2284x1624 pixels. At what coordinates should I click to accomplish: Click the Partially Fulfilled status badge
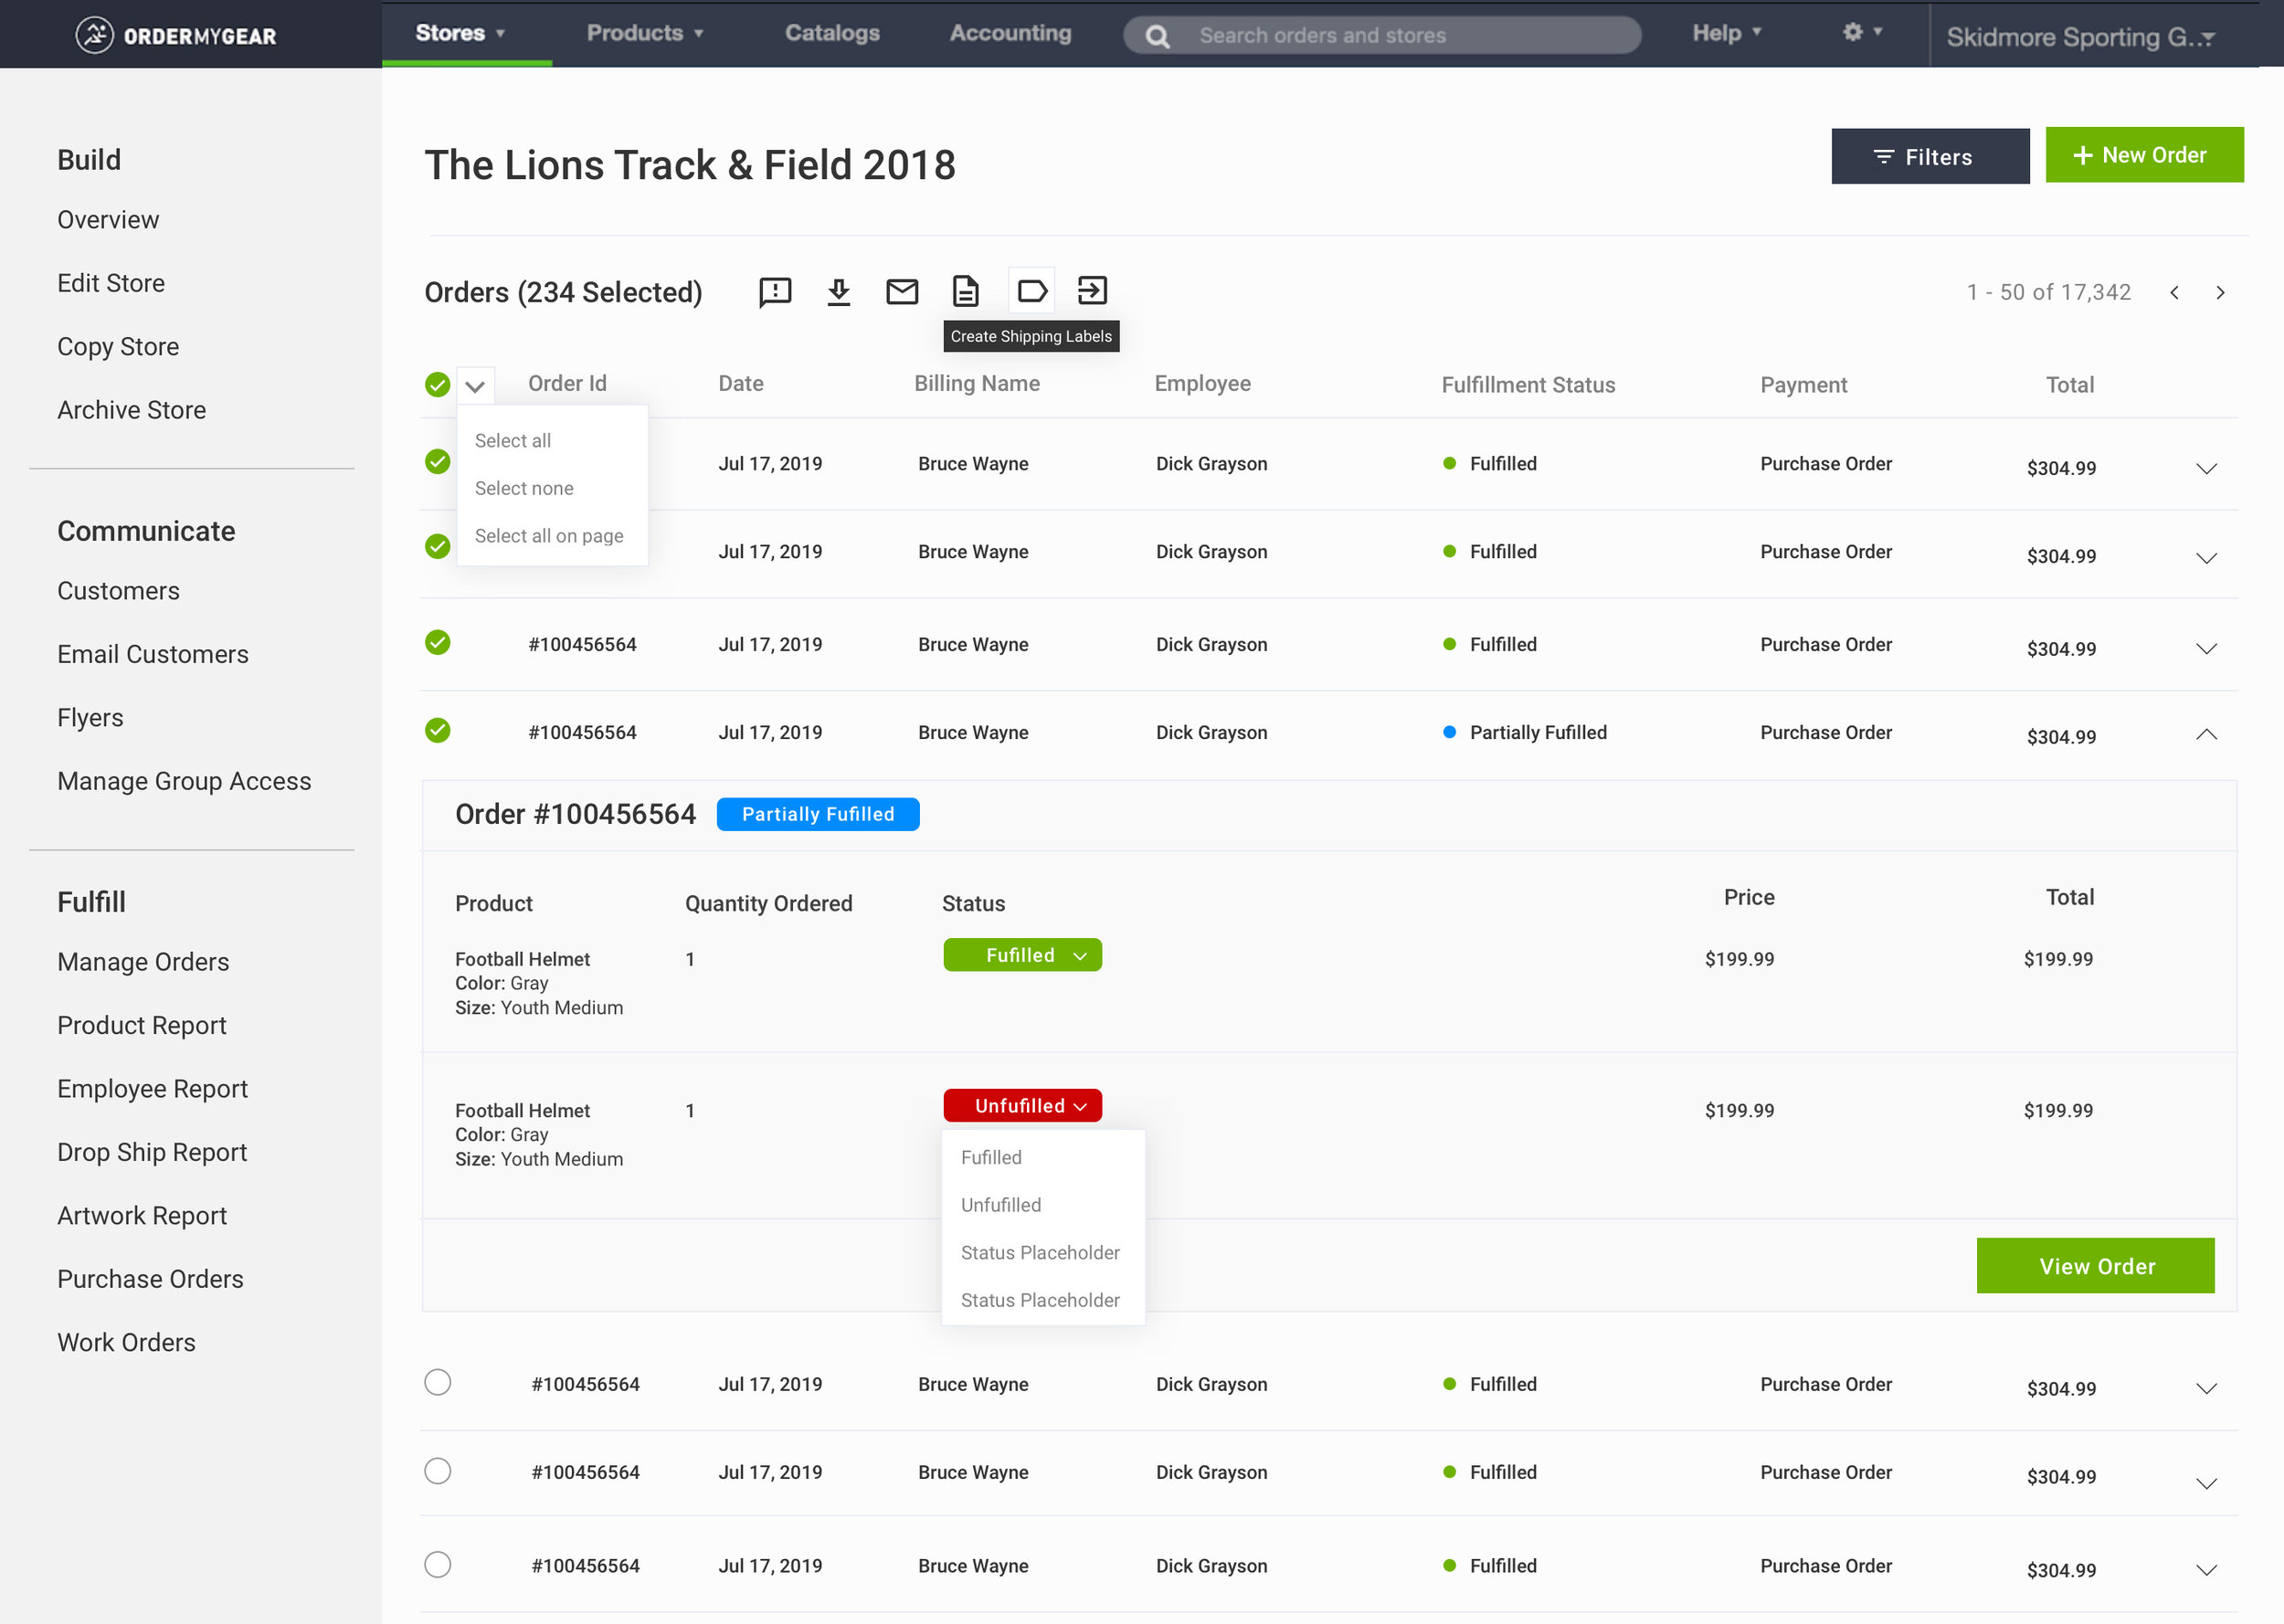[817, 813]
